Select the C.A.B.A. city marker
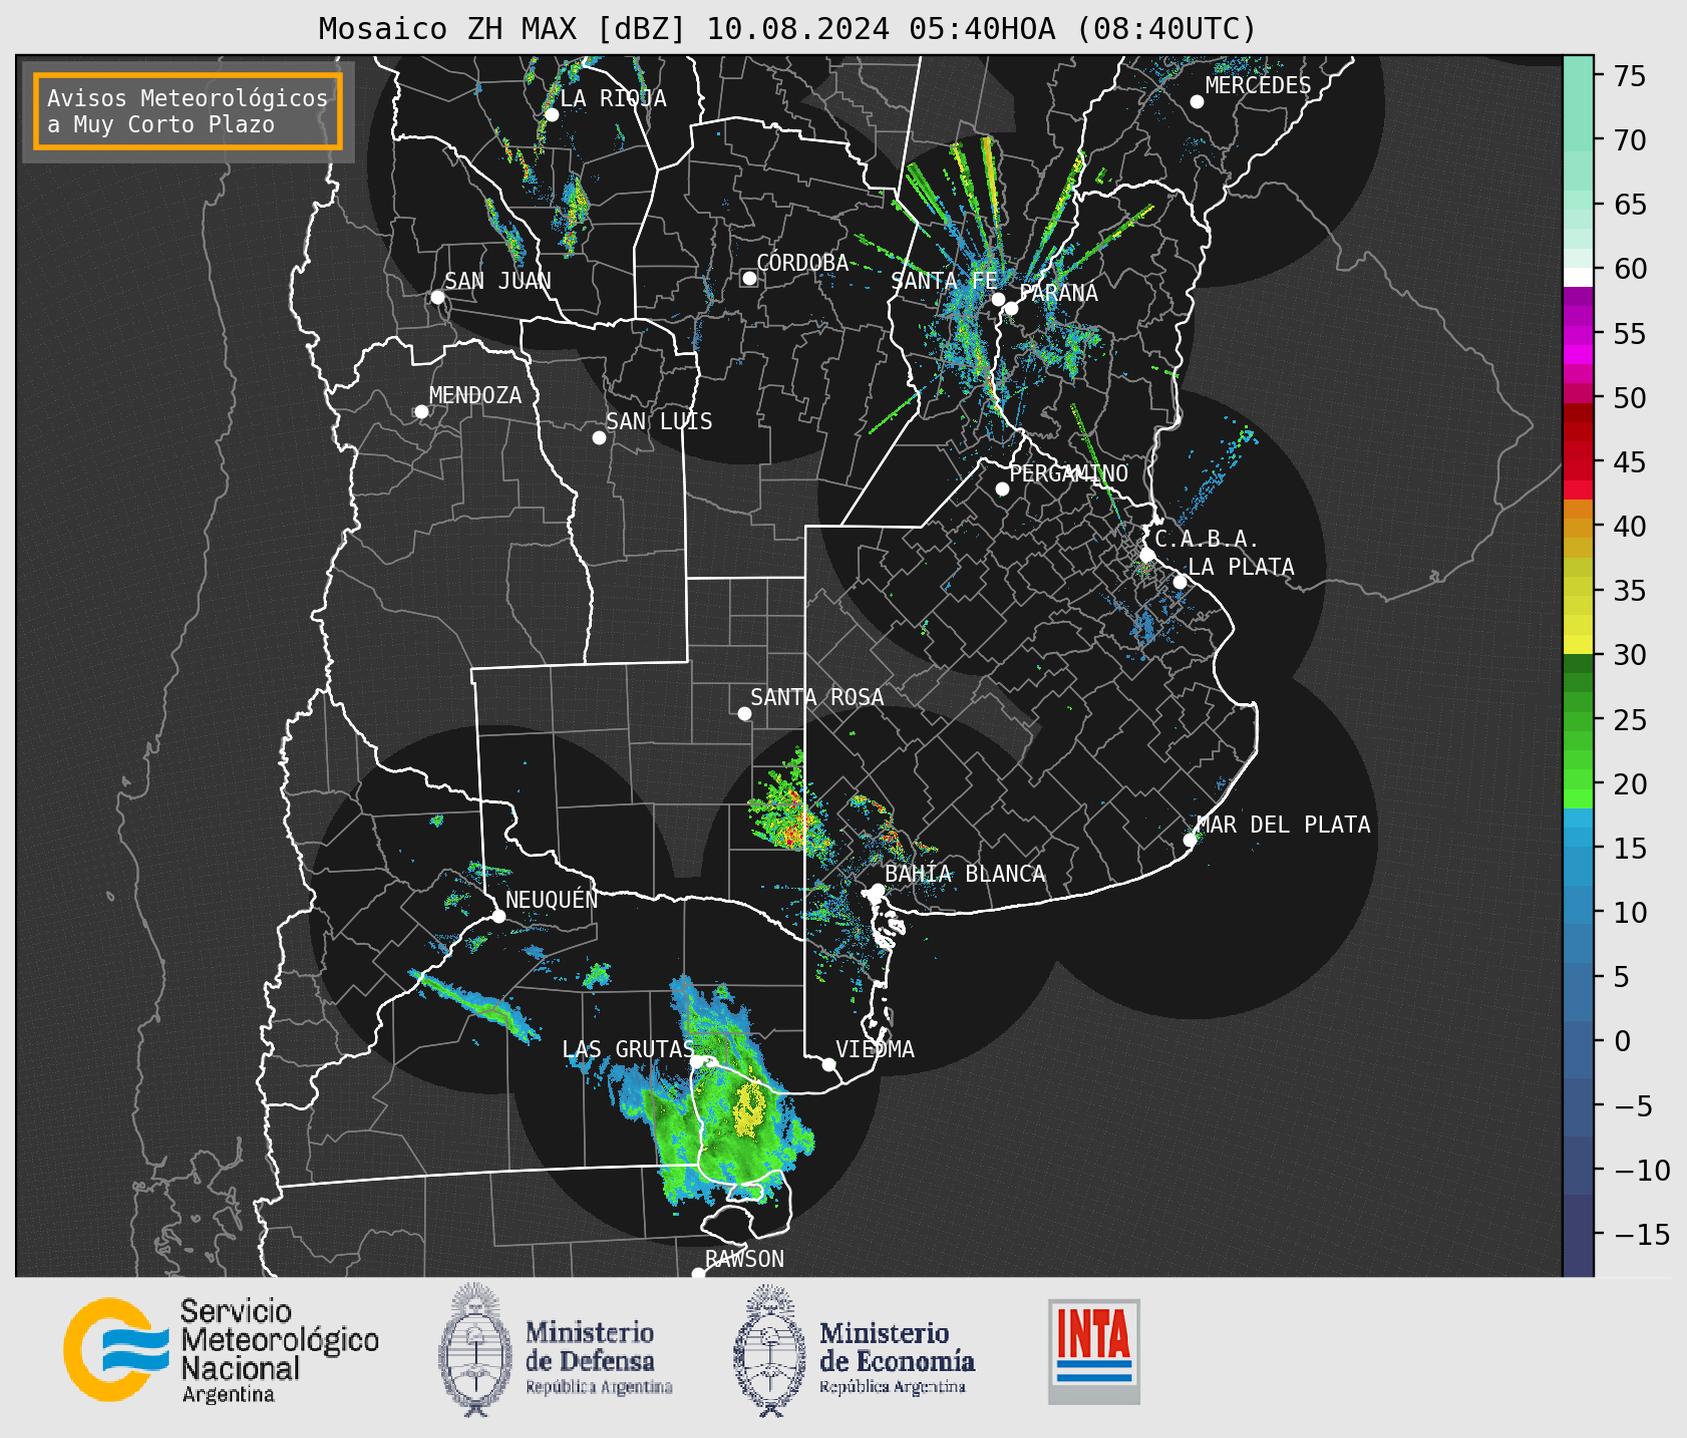 click(x=1148, y=555)
